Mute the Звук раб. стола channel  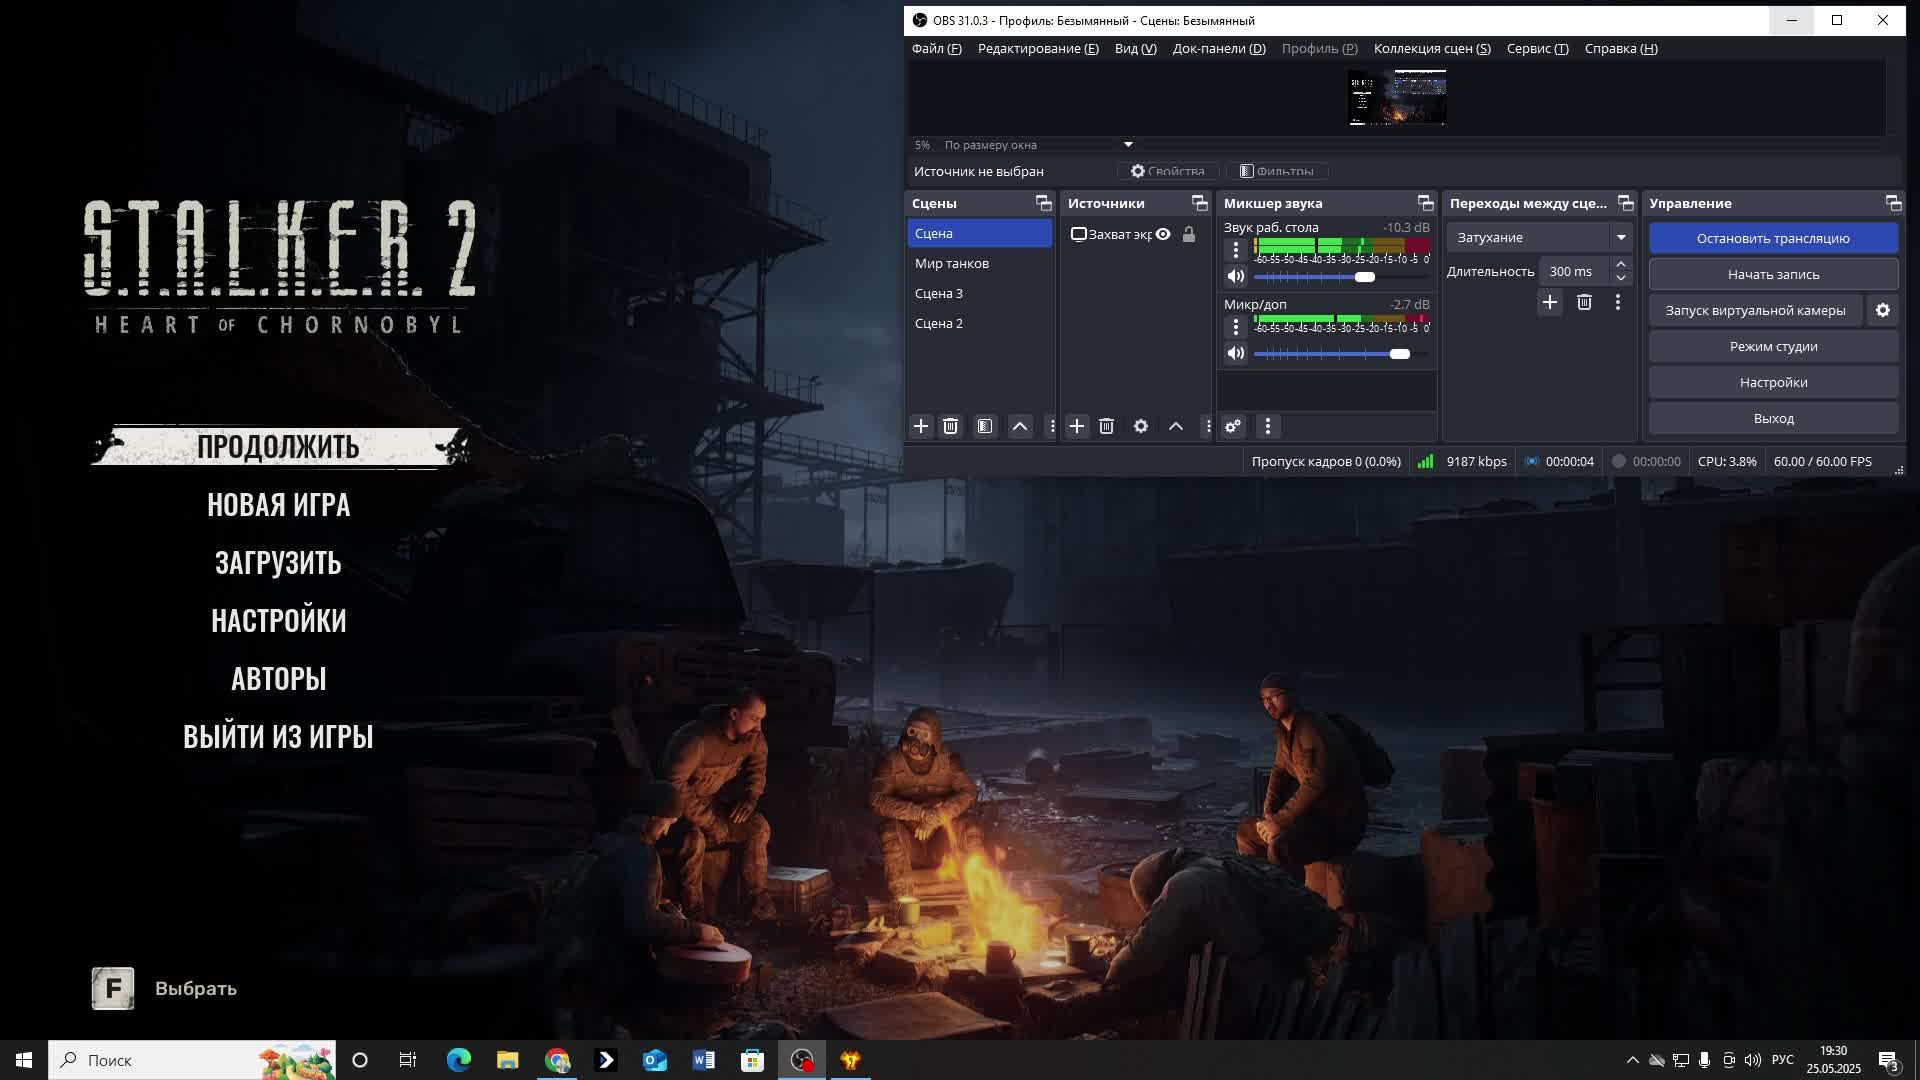(1236, 277)
